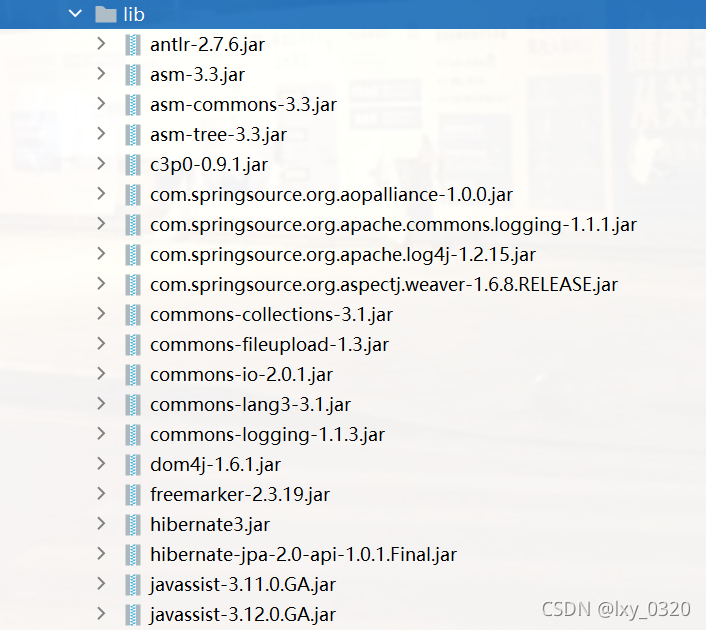Expand commons-lang3-3.1.jar
Image resolution: width=706 pixels, height=630 pixels.
[x=101, y=403]
